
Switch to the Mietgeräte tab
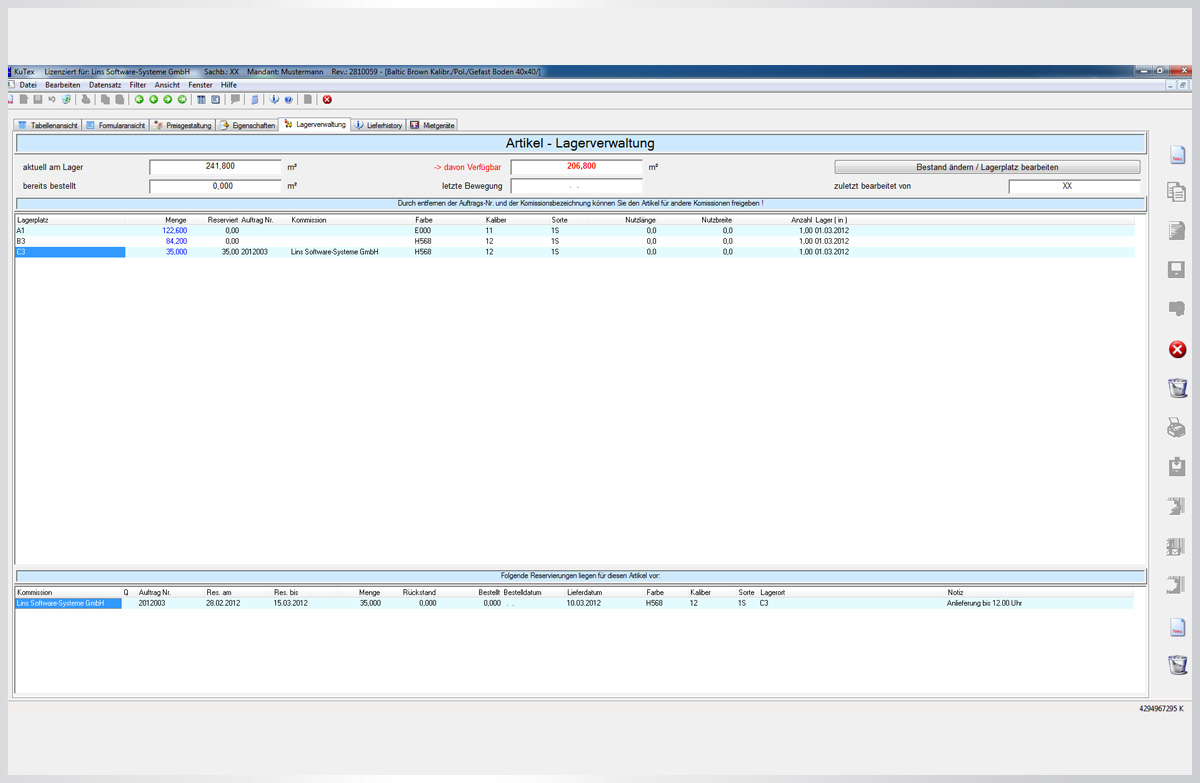click(432, 126)
